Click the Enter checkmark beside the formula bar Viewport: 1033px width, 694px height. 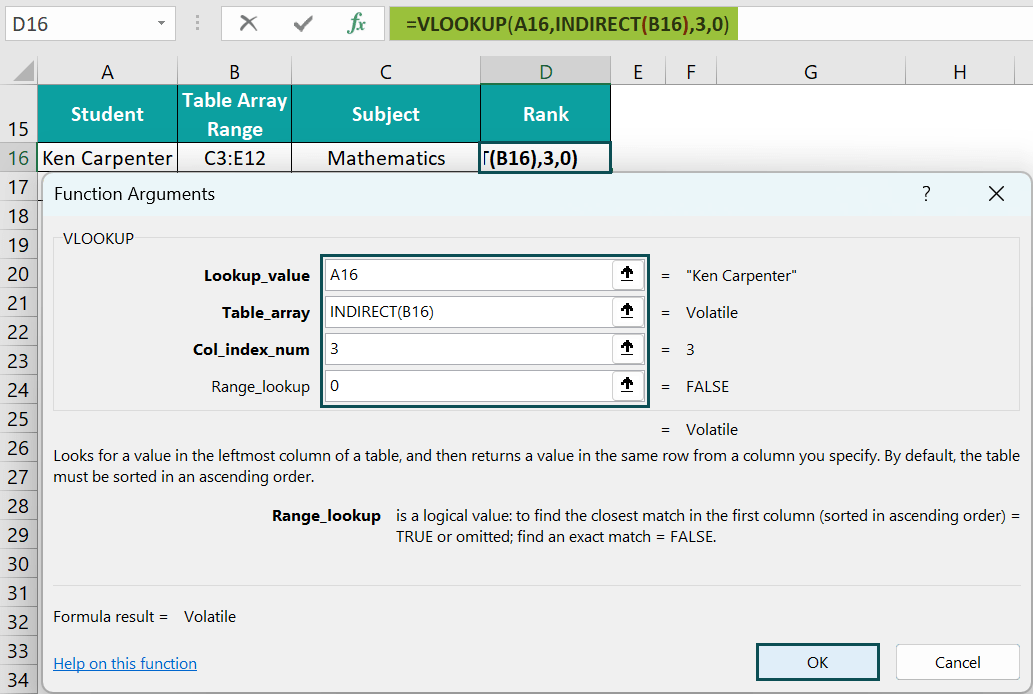[x=305, y=22]
